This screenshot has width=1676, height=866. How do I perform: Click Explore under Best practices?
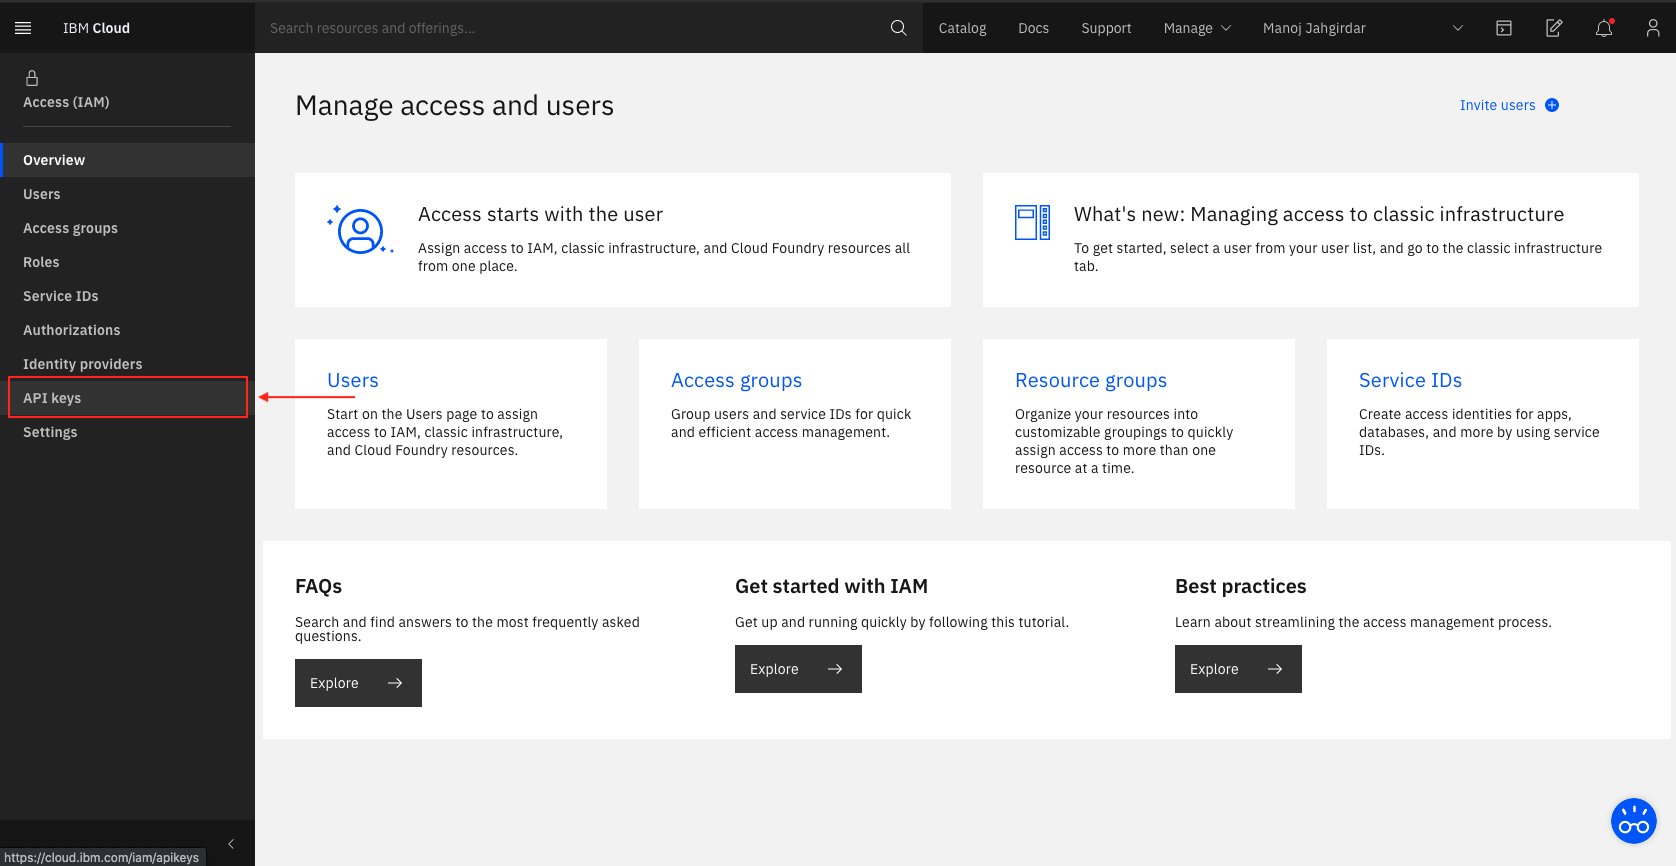(1238, 669)
